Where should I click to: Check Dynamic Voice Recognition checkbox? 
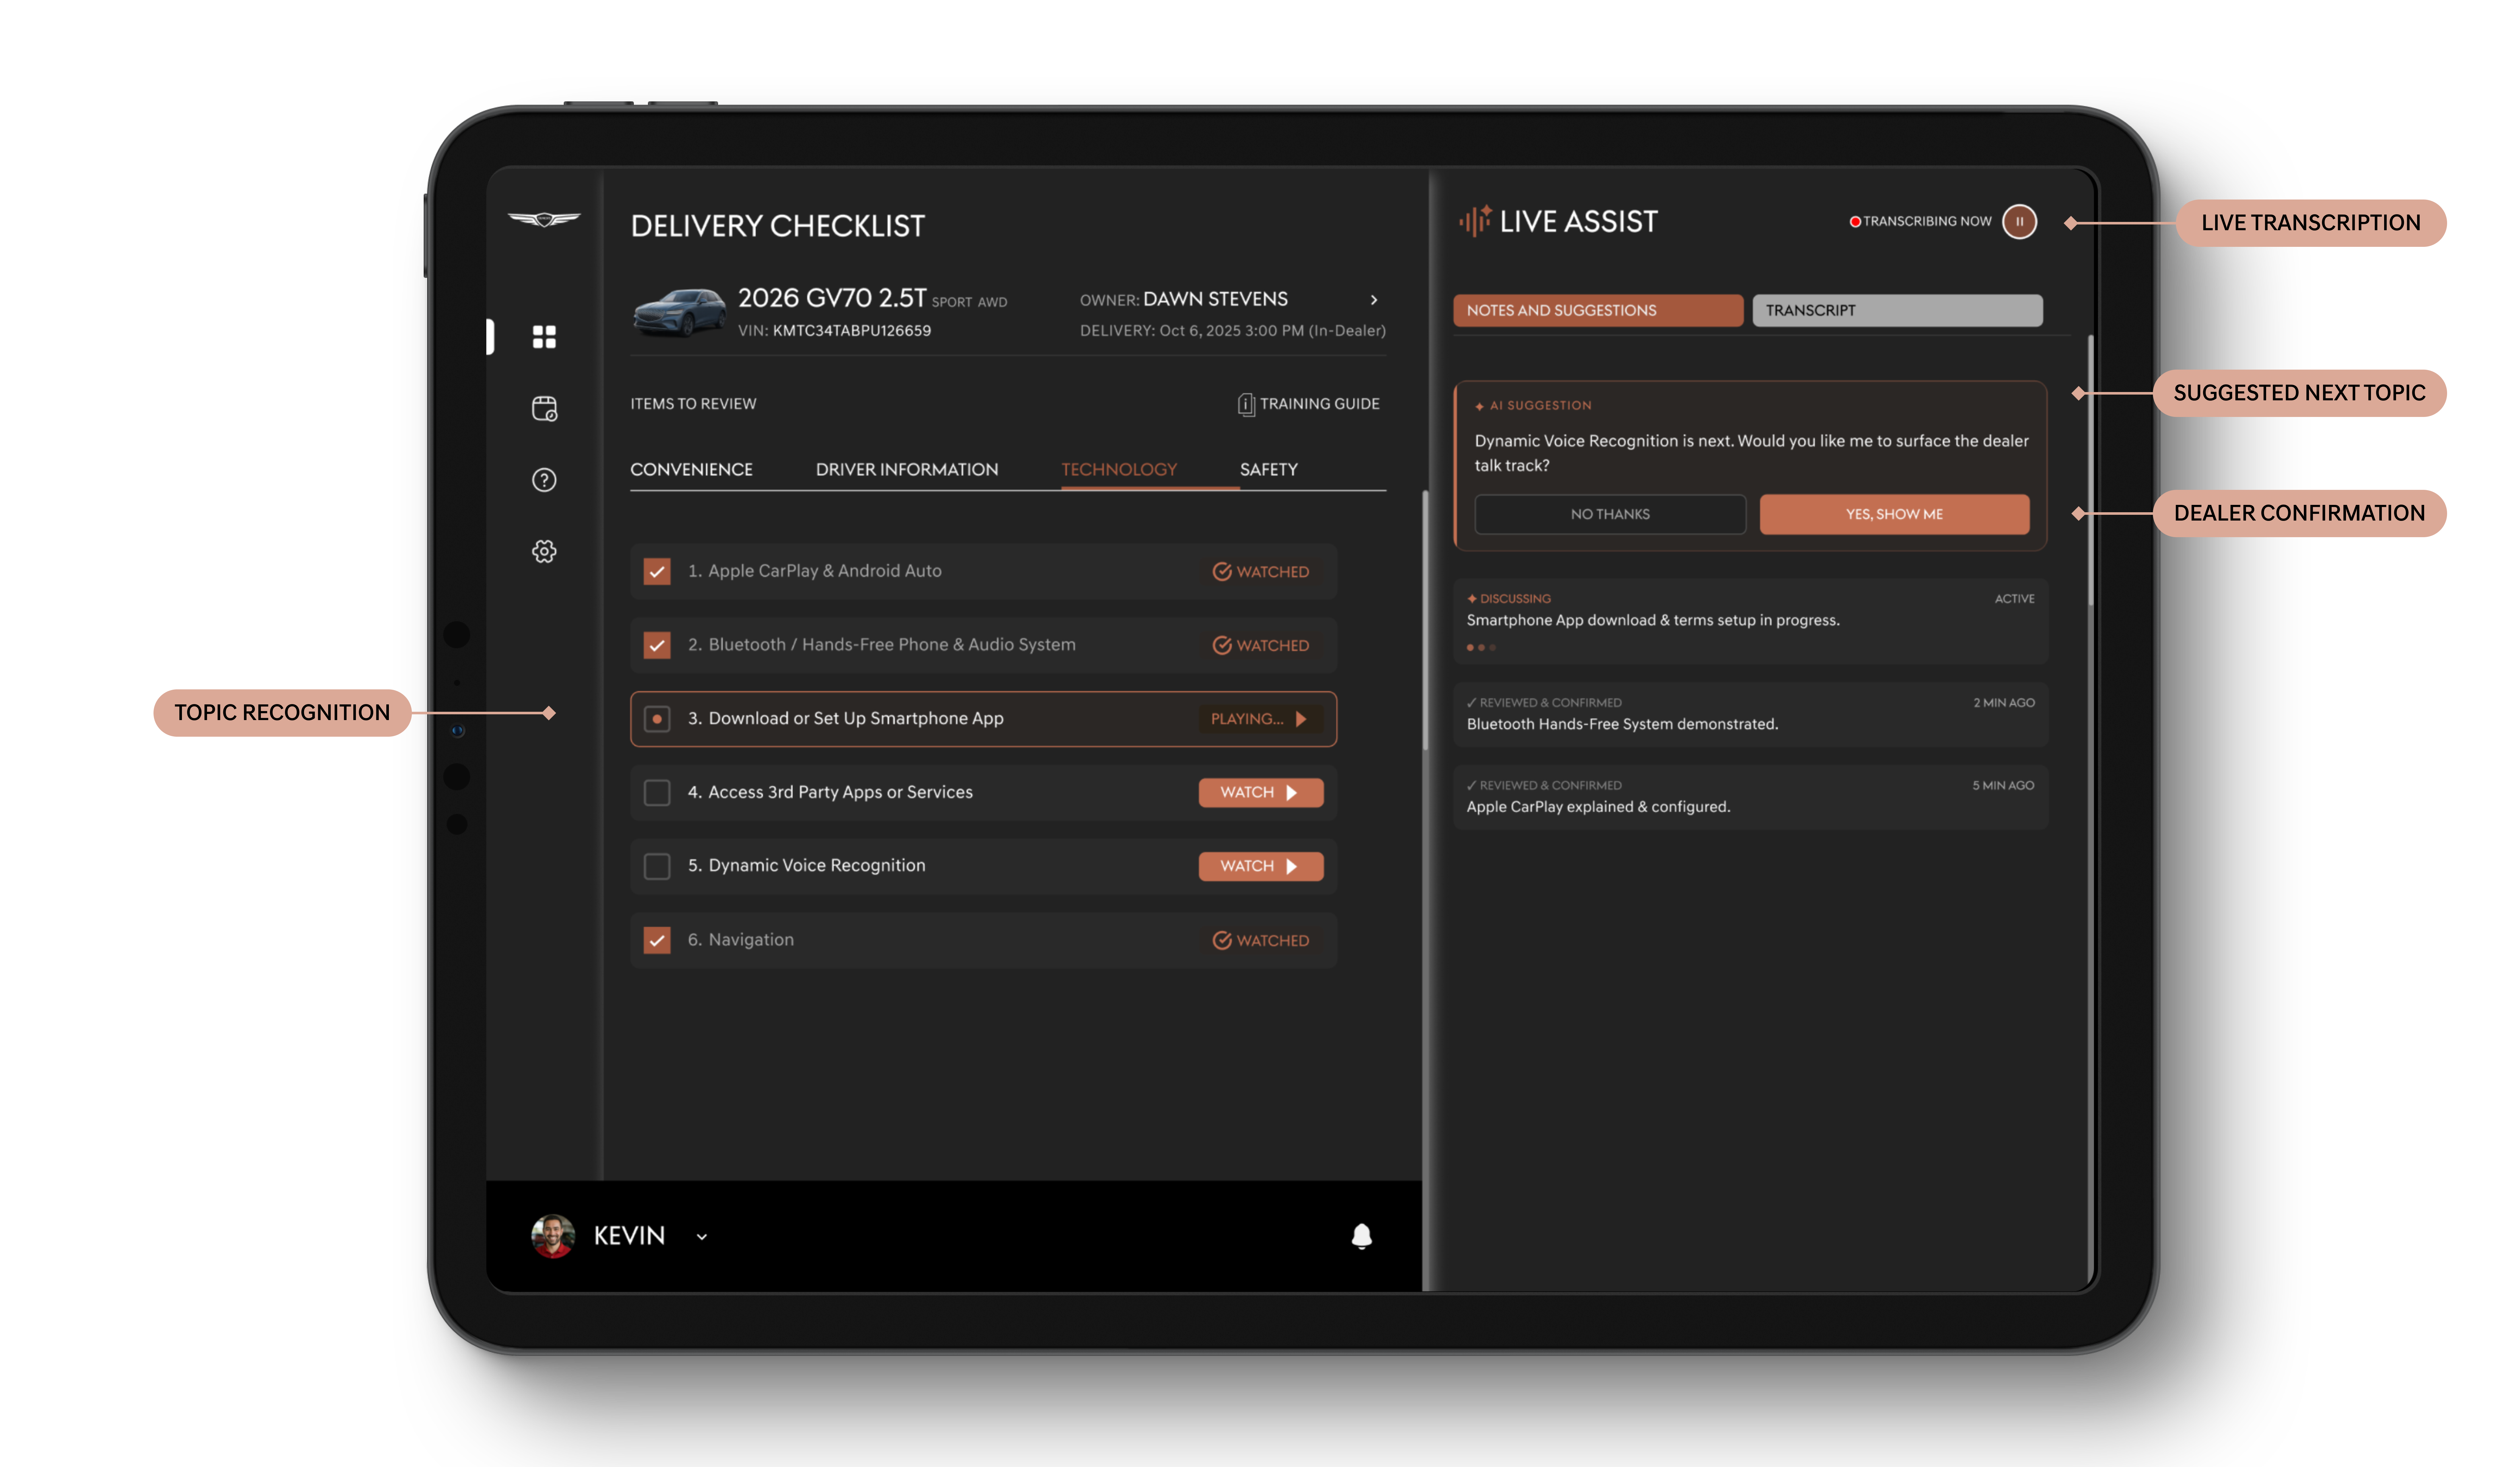tap(657, 866)
